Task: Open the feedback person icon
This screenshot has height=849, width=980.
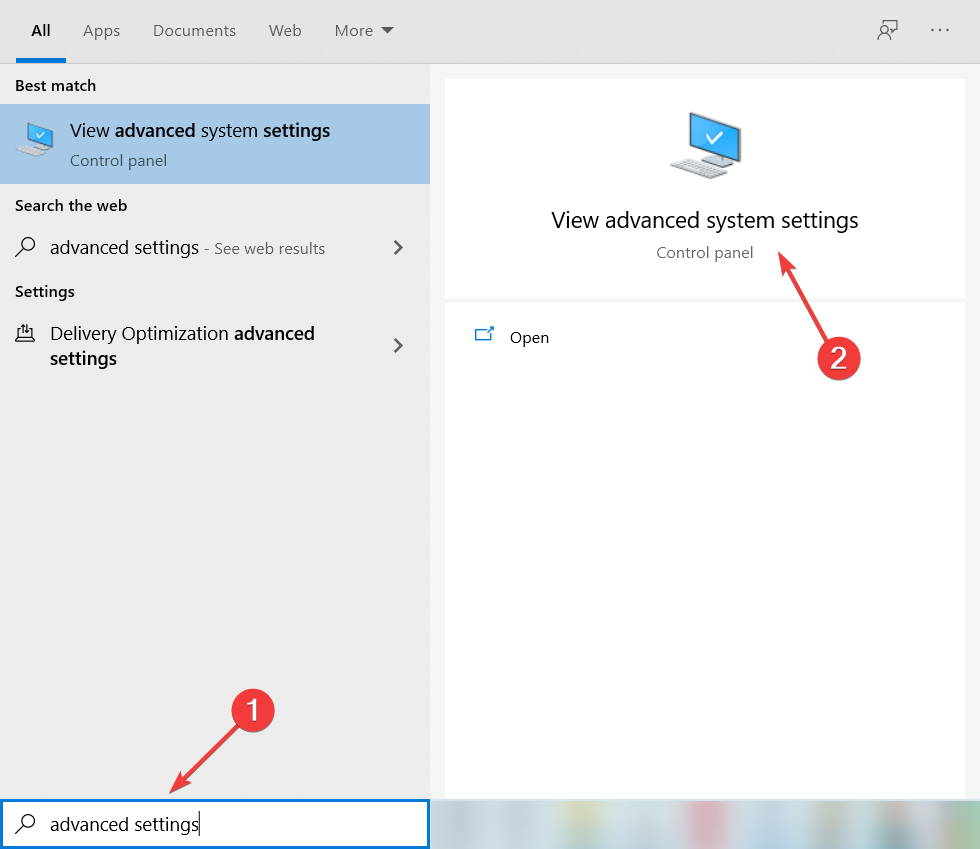Action: (887, 30)
